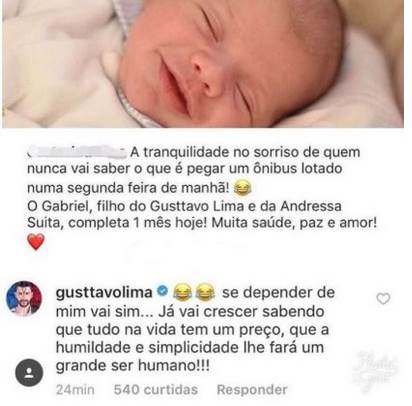Tap the gray default user avatar icon
The image size is (412, 406).
tap(29, 372)
